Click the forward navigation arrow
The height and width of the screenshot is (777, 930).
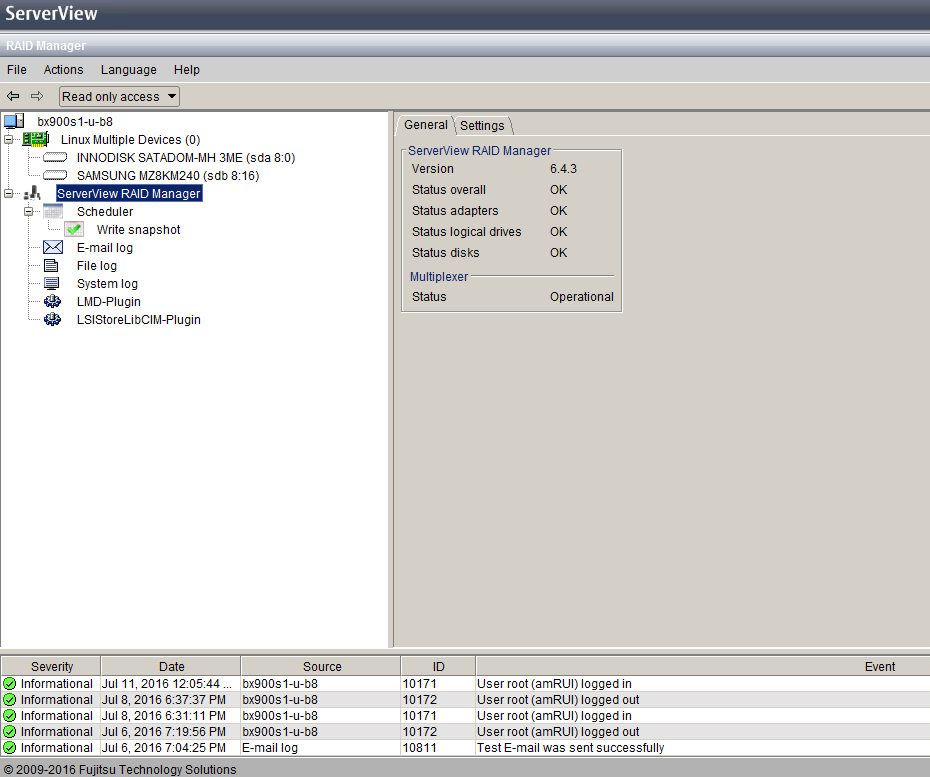point(37,96)
